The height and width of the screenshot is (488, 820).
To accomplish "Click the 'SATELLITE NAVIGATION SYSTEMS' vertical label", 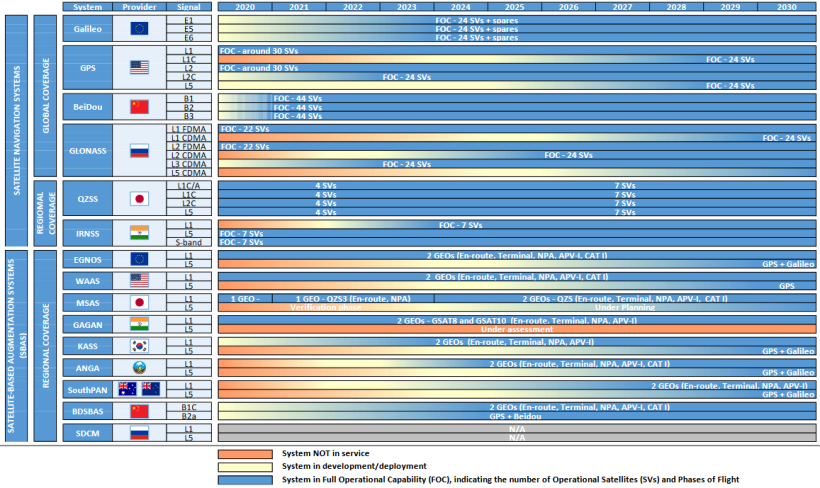I will 16,131.
